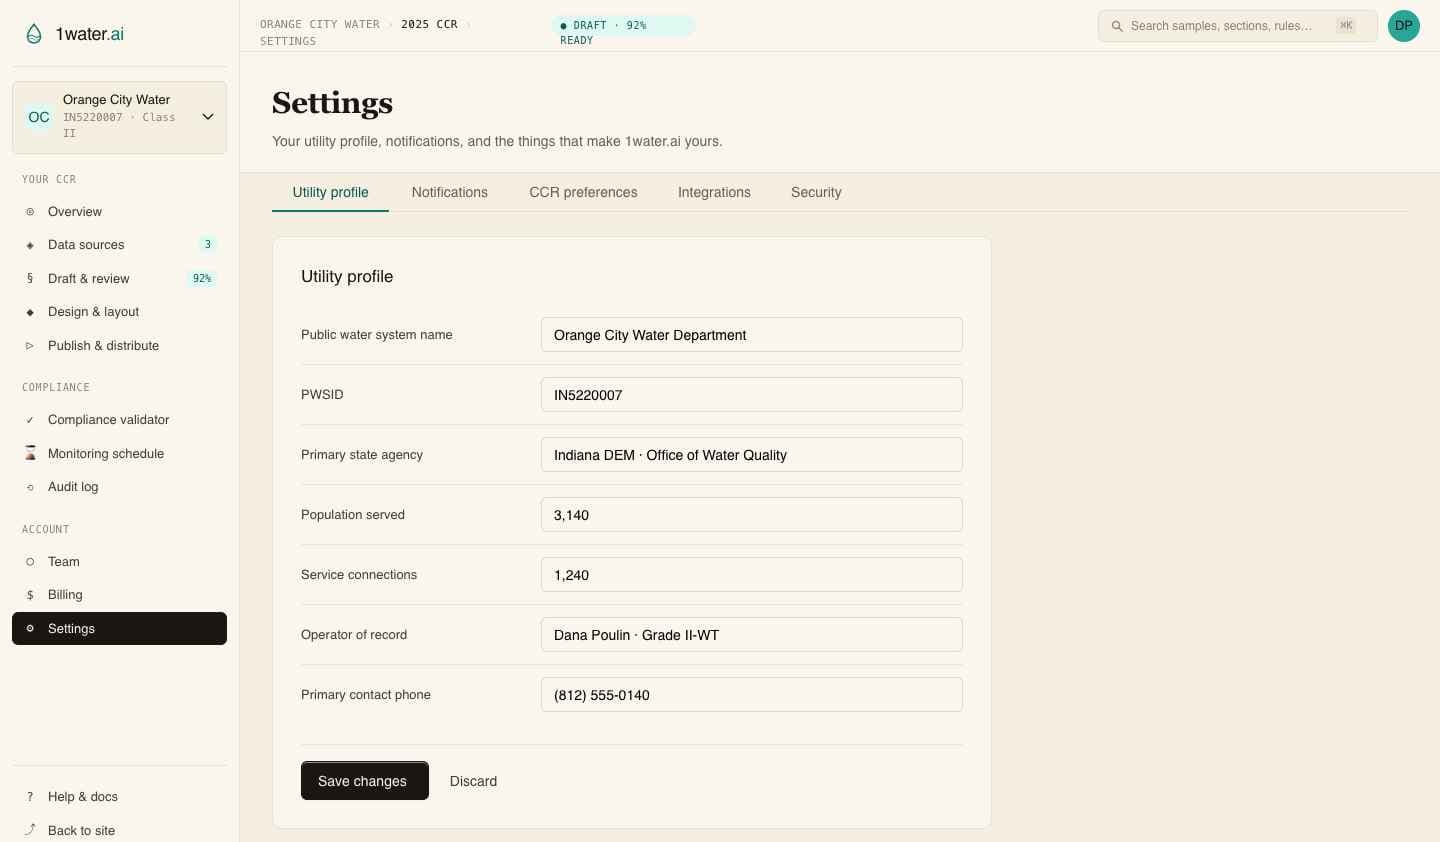Click the 1water.ai droplet logo icon
Image resolution: width=1440 pixels, height=842 pixels.
click(34, 34)
